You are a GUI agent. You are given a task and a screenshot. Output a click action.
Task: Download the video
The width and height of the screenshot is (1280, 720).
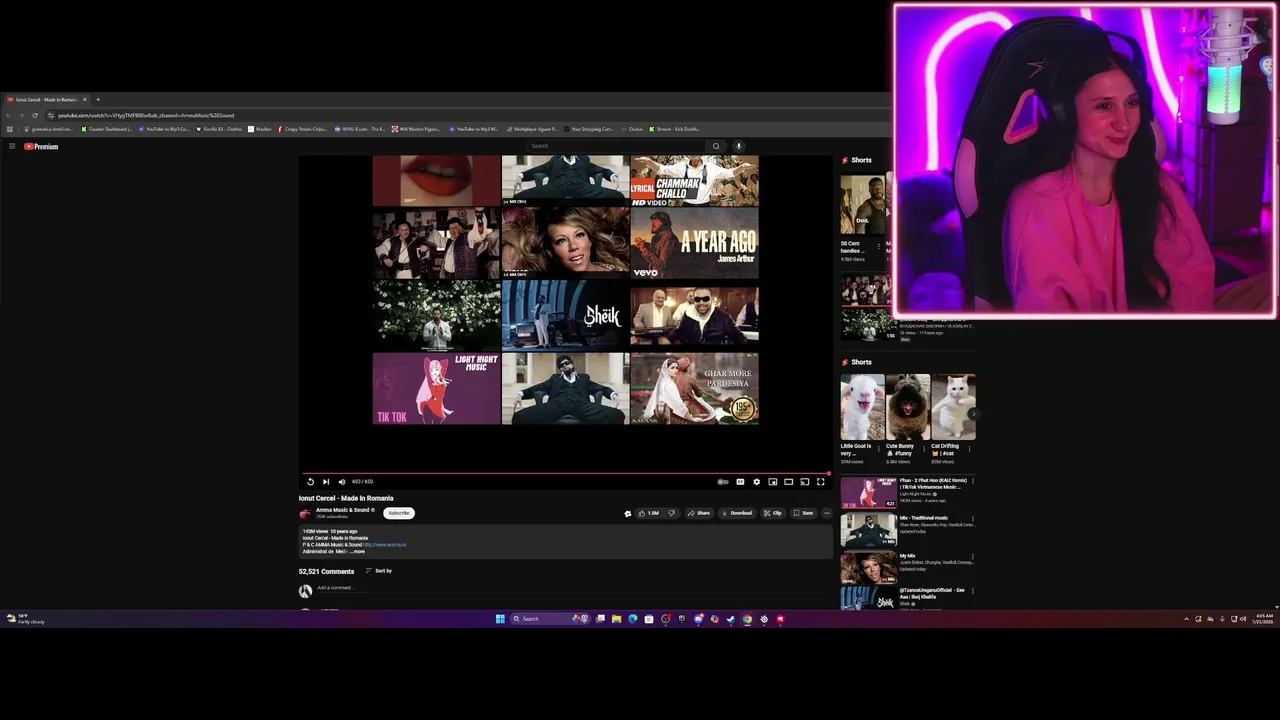(x=737, y=513)
